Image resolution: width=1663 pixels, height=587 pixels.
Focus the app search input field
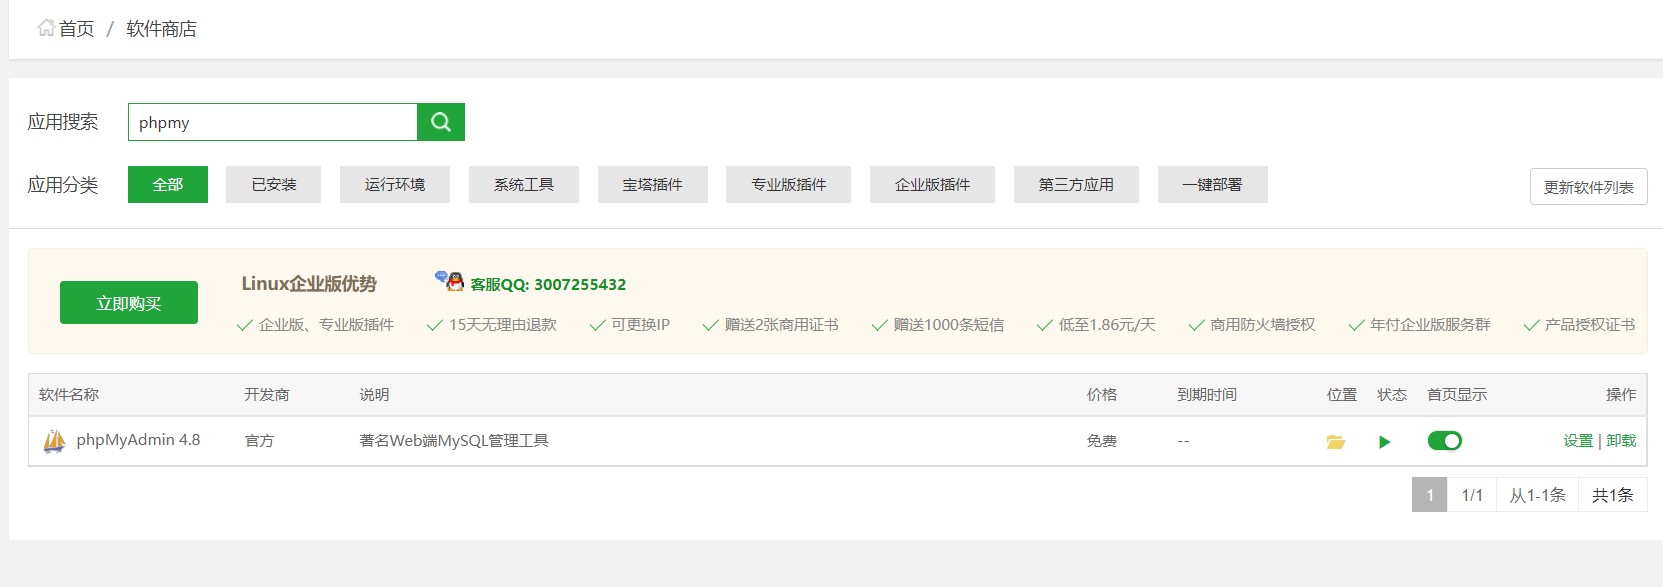273,122
